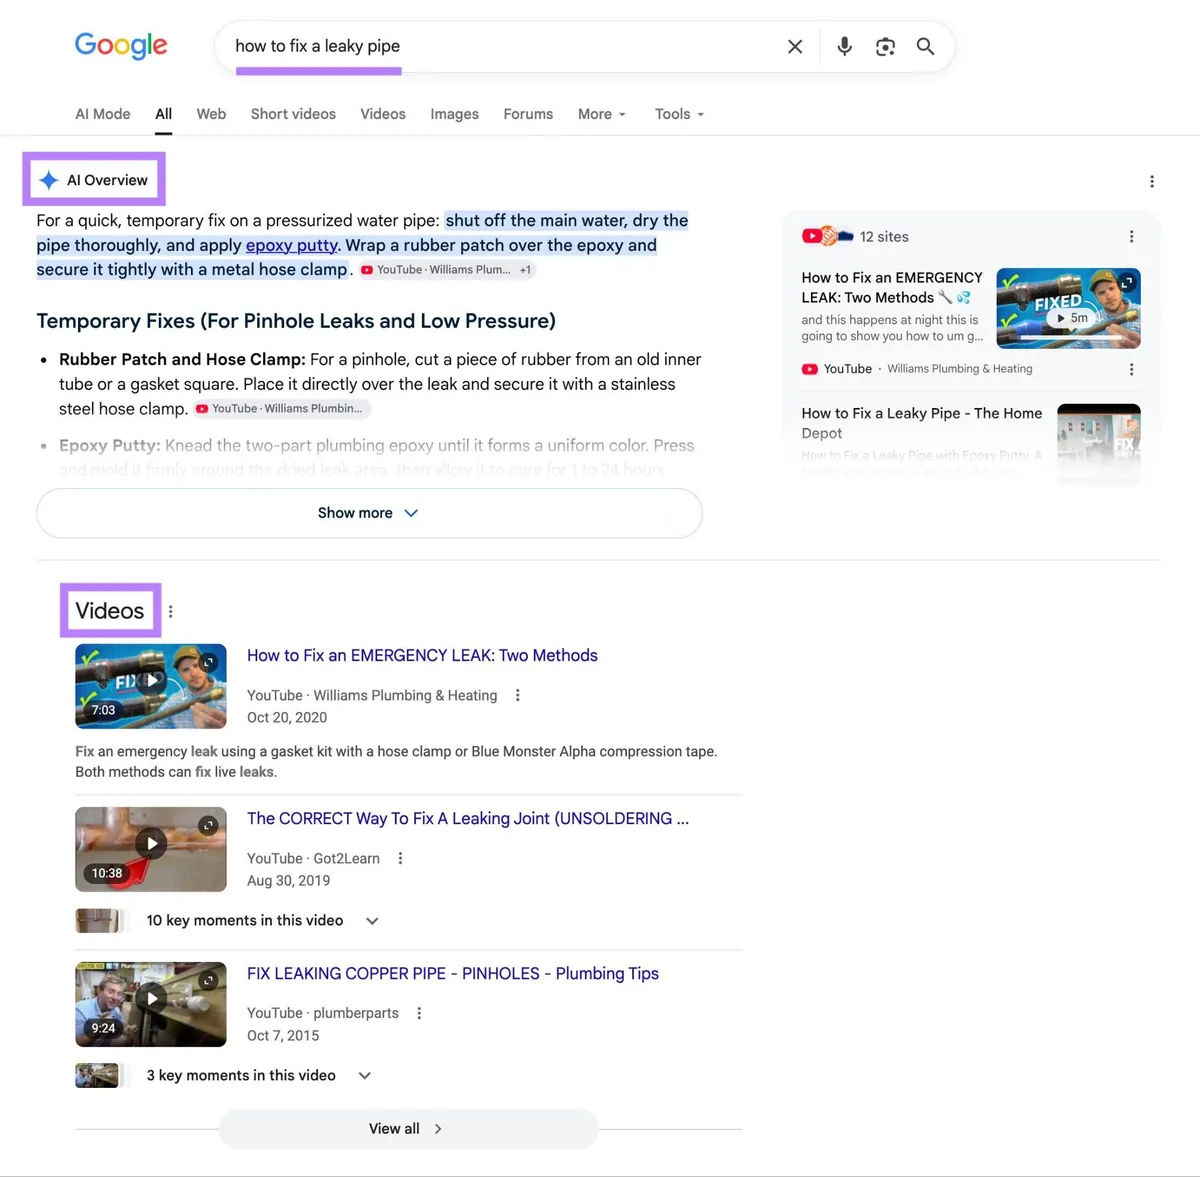
Task: Open three-dot menu beside Videos heading
Action: 171,611
